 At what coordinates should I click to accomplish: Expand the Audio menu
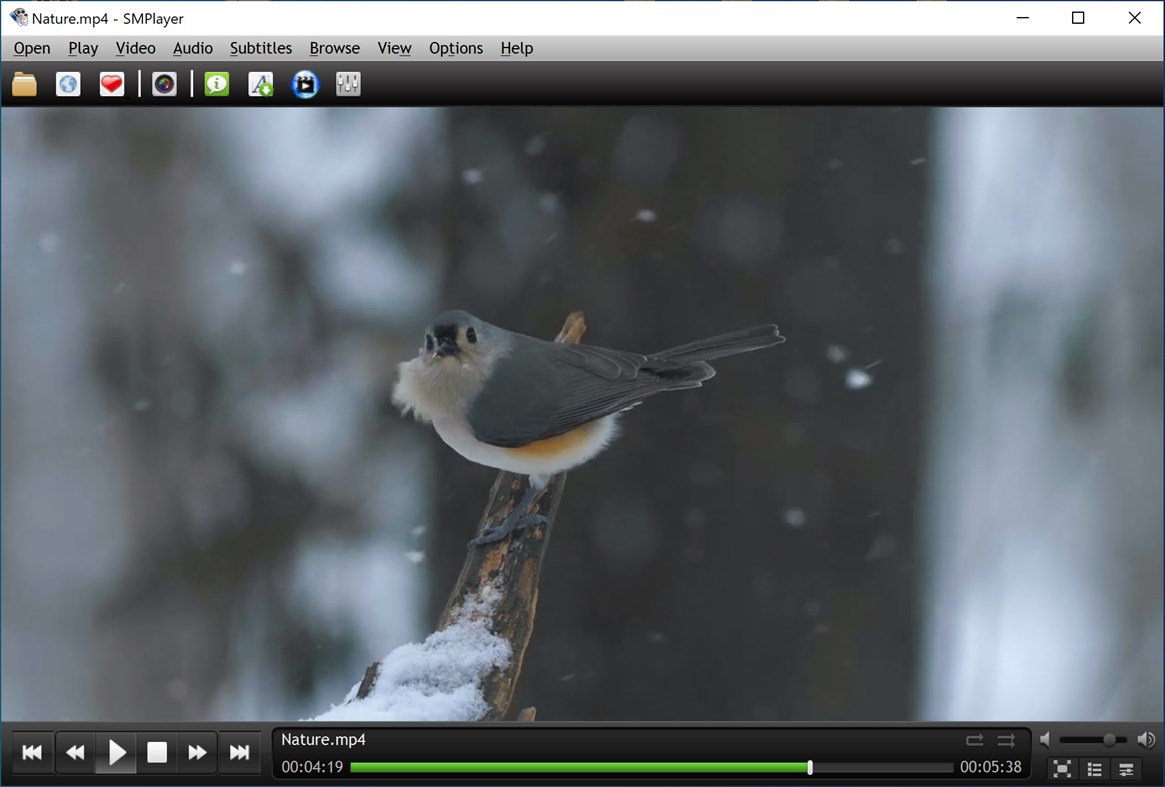tap(192, 48)
